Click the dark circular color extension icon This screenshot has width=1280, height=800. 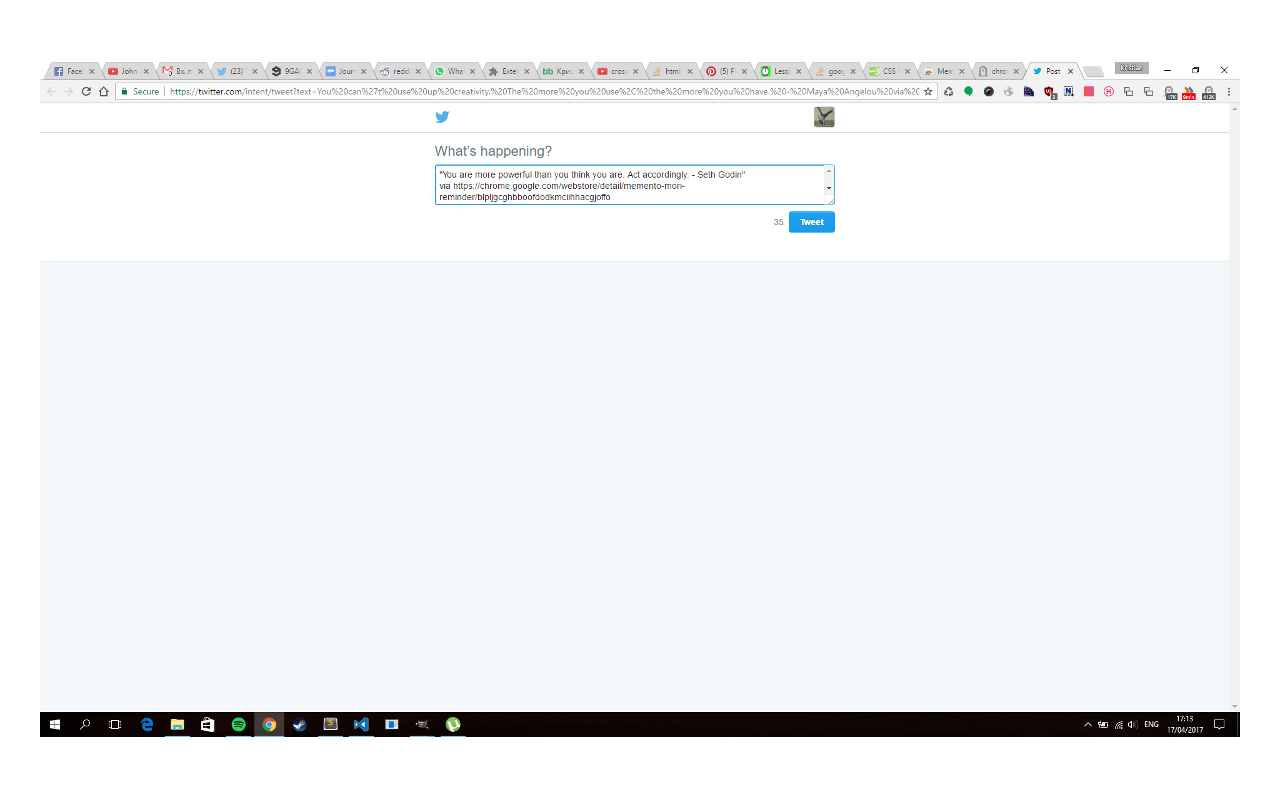(x=988, y=91)
